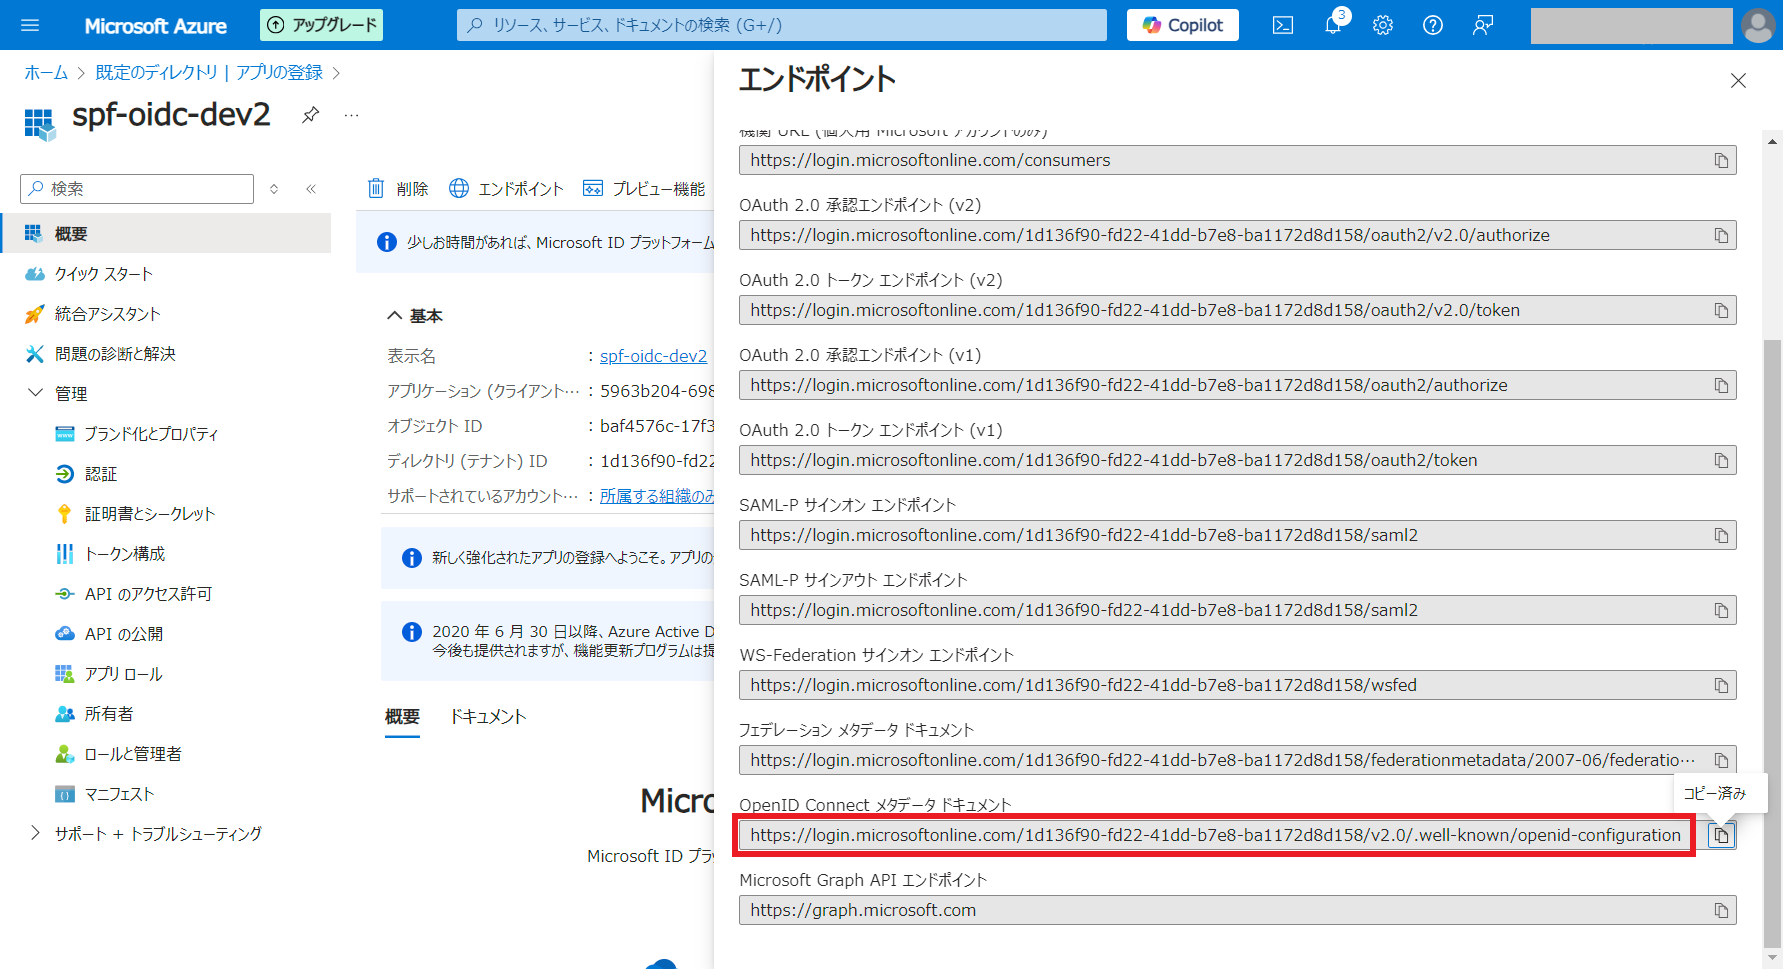Open the 所属する組織のみ supported accounts link
The width and height of the screenshot is (1783, 969).
[657, 496]
